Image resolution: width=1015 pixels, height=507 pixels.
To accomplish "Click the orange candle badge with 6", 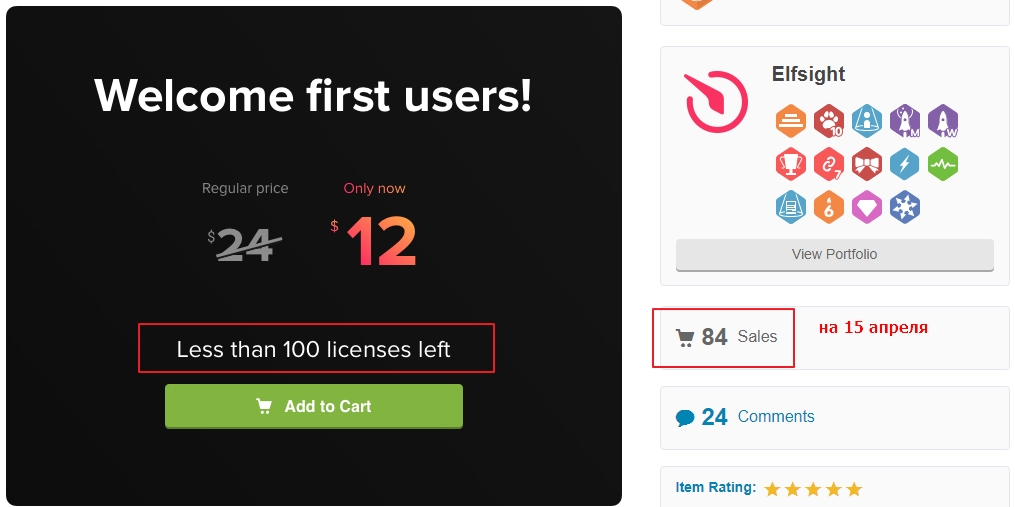I will (x=829, y=207).
